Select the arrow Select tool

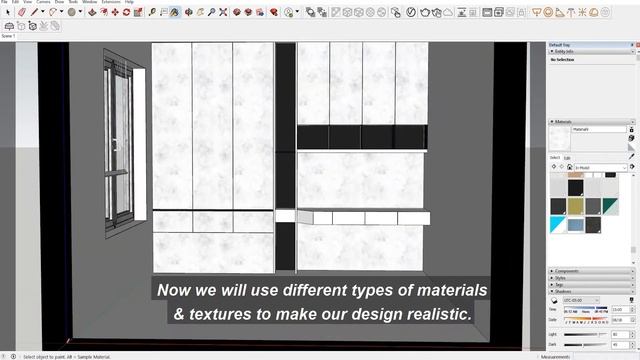7,12
